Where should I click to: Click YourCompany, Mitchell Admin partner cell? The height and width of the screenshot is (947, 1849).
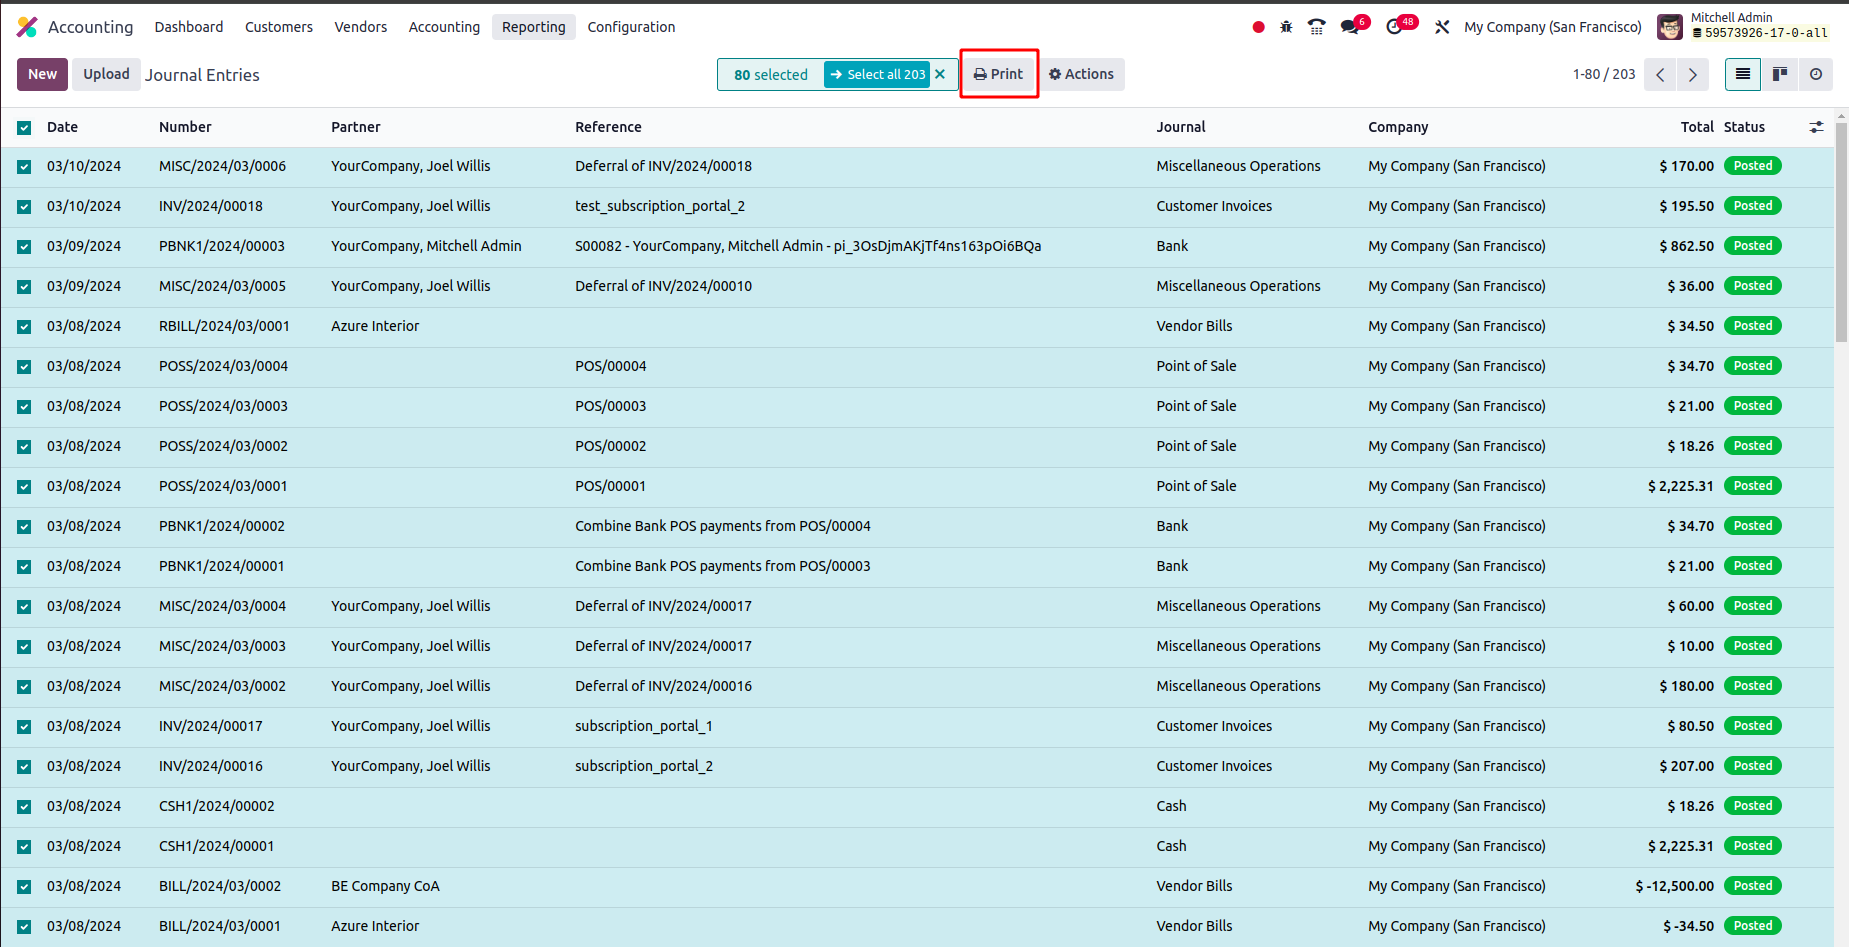[426, 246]
